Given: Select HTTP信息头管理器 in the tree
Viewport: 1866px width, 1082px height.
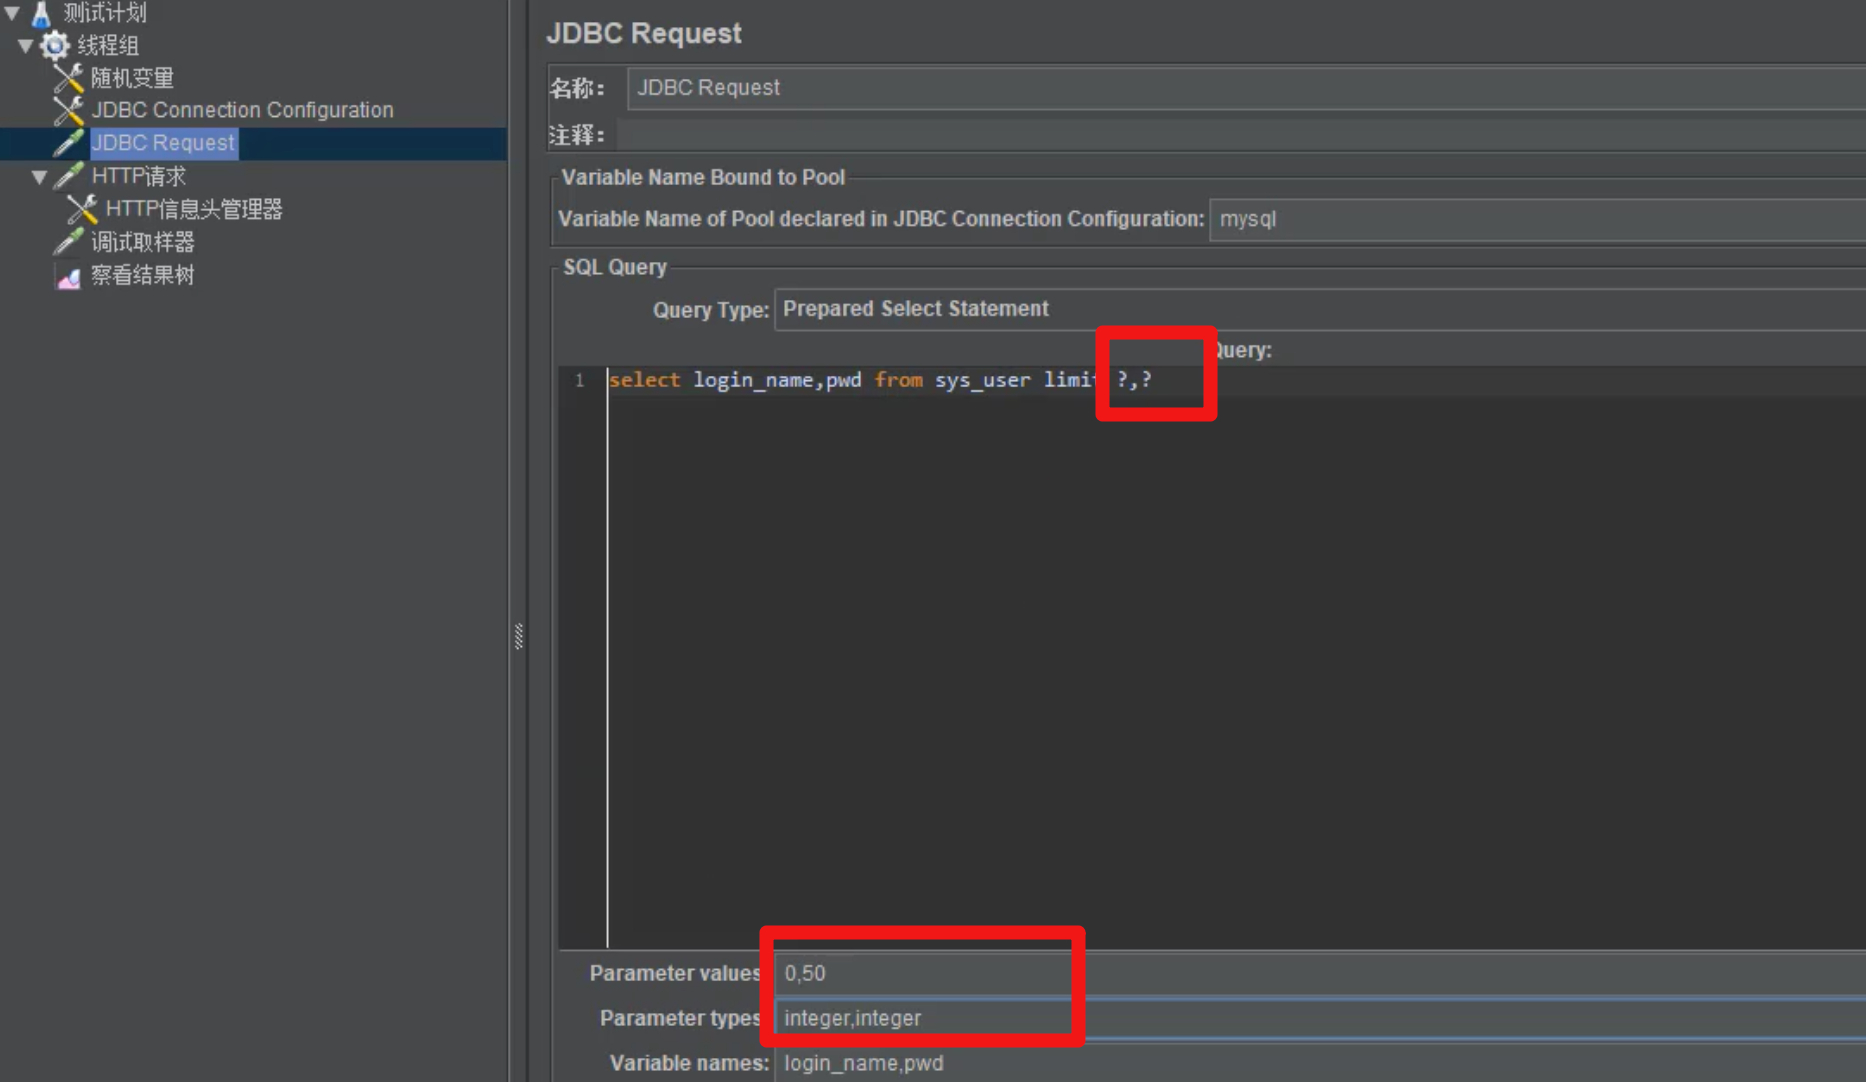Looking at the screenshot, I should (x=194, y=209).
